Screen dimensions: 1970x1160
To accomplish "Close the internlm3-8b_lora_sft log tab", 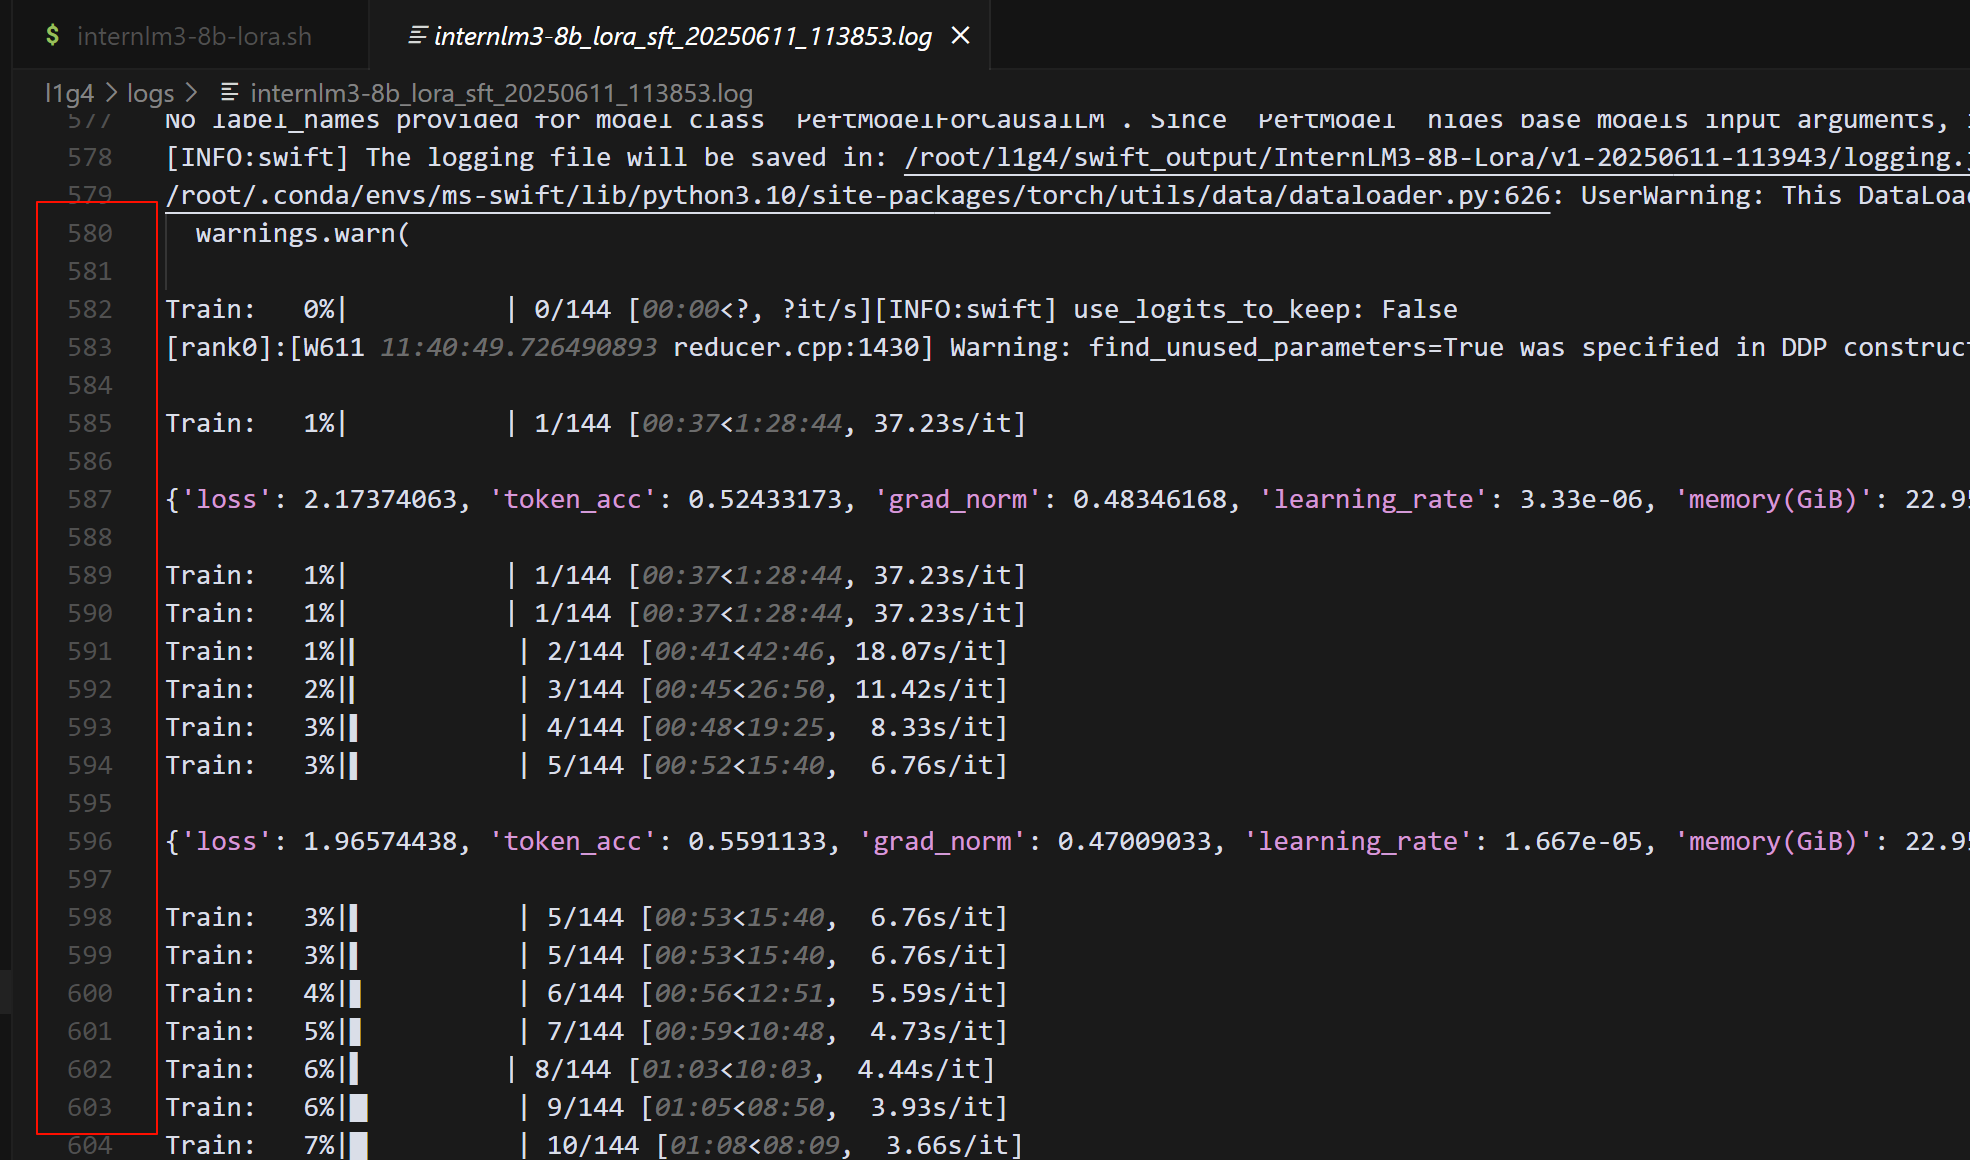I will click(x=961, y=36).
